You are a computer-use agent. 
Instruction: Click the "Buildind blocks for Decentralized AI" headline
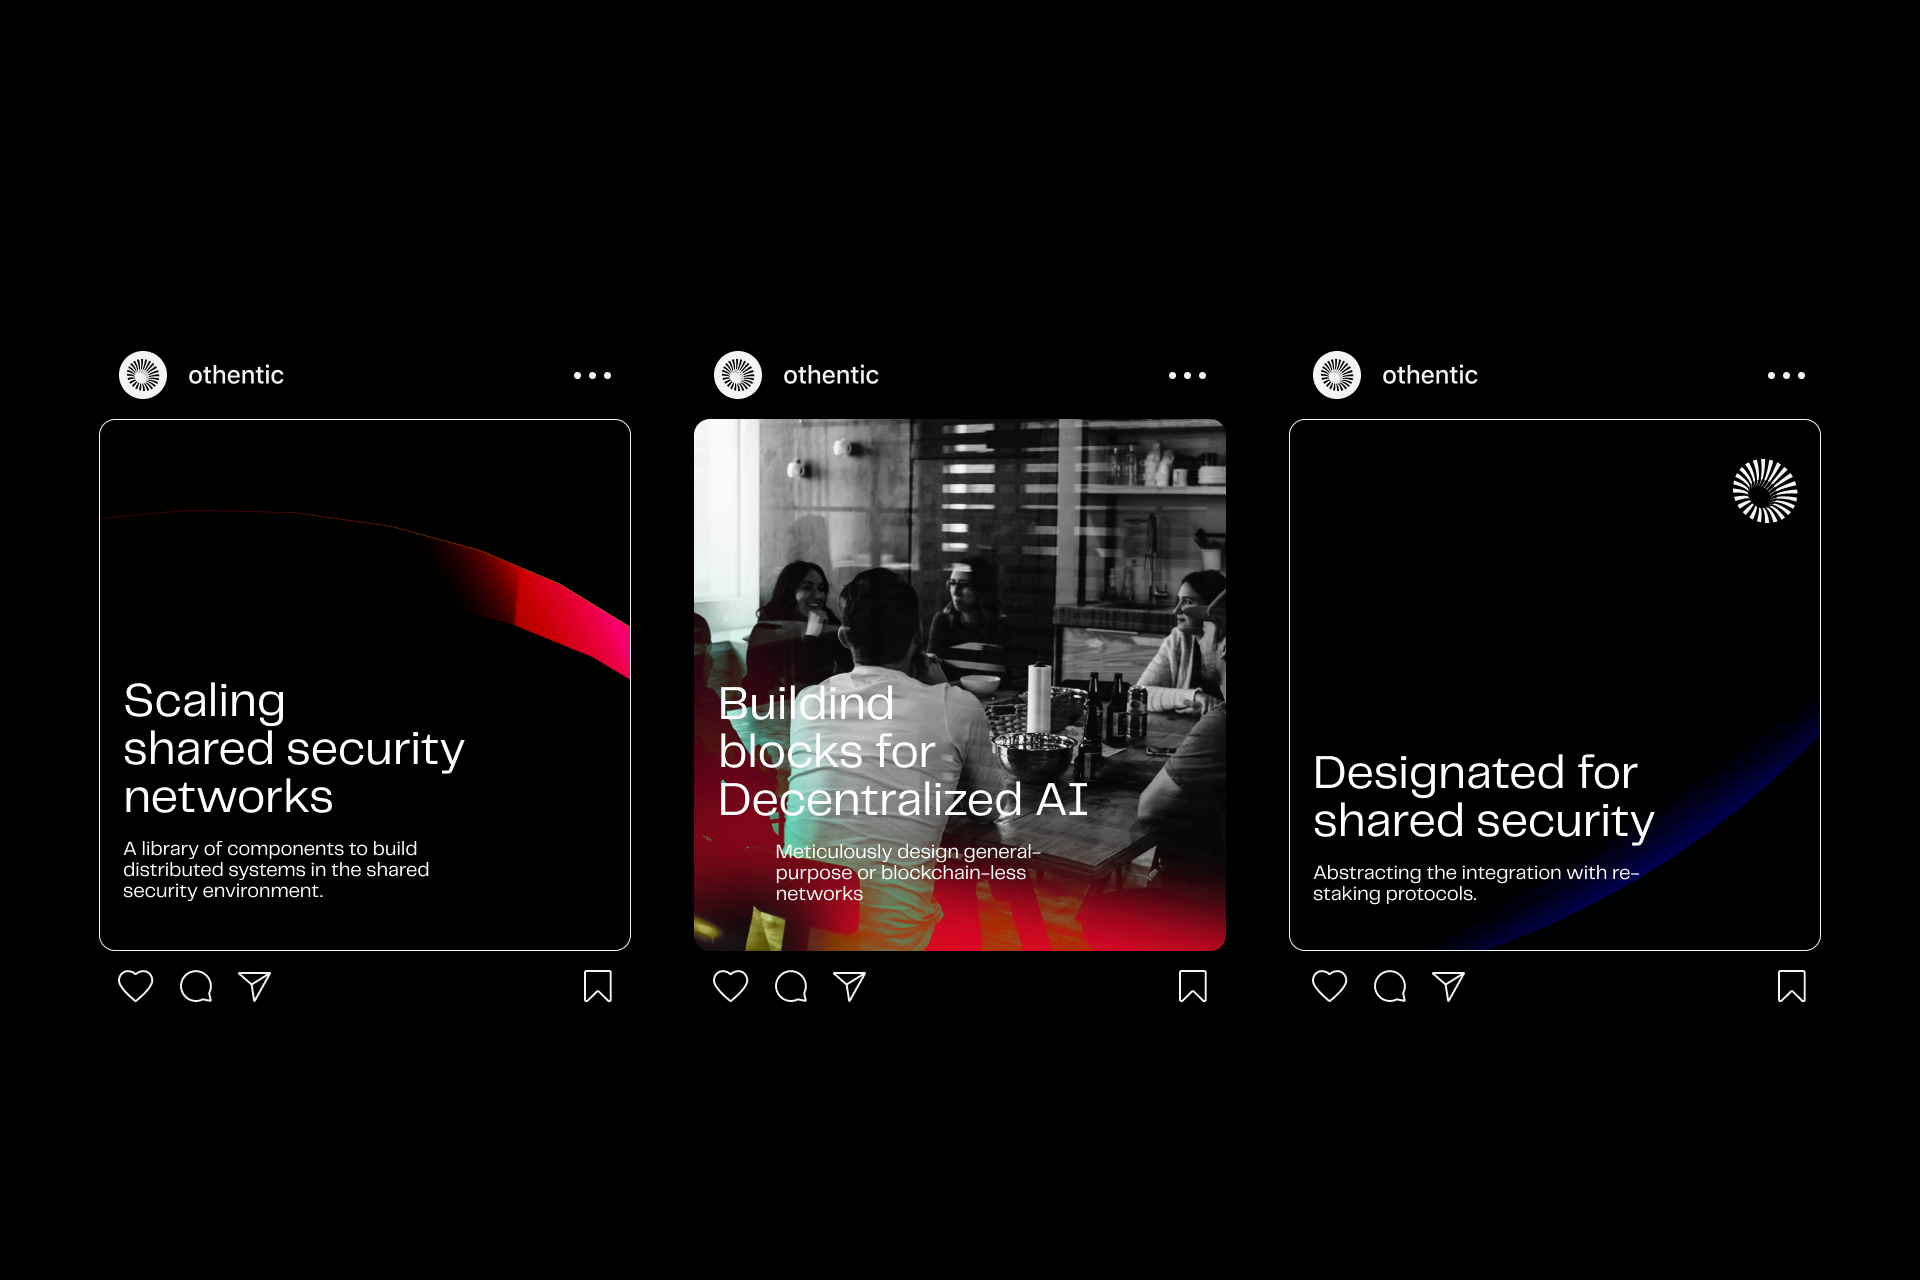pyautogui.click(x=903, y=752)
